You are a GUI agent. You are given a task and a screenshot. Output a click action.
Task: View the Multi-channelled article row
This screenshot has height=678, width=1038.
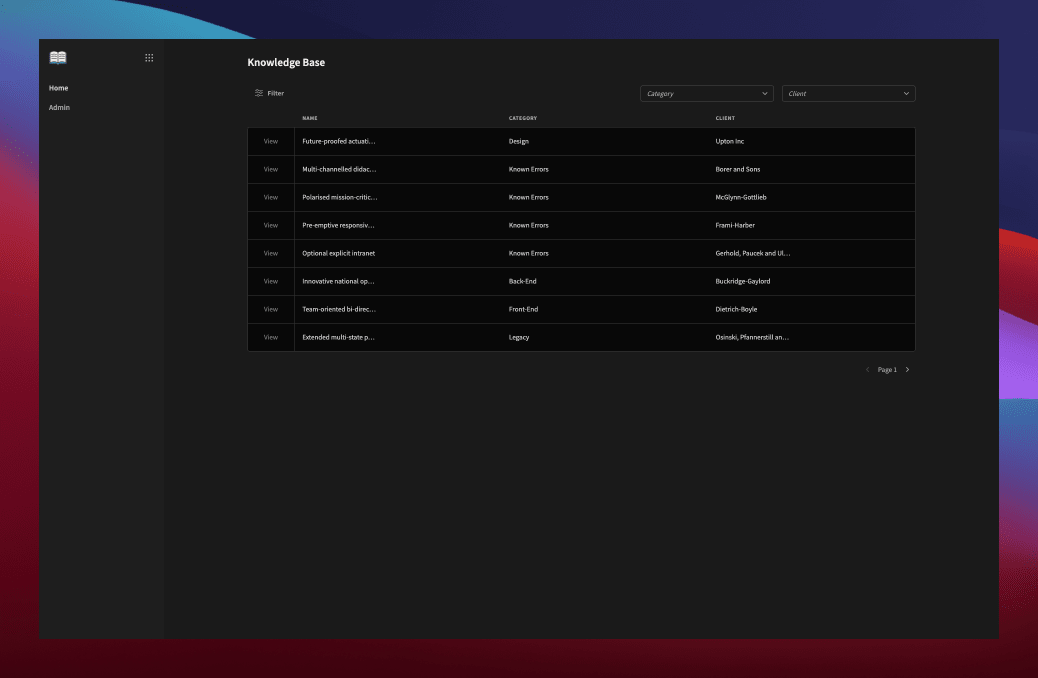(271, 170)
